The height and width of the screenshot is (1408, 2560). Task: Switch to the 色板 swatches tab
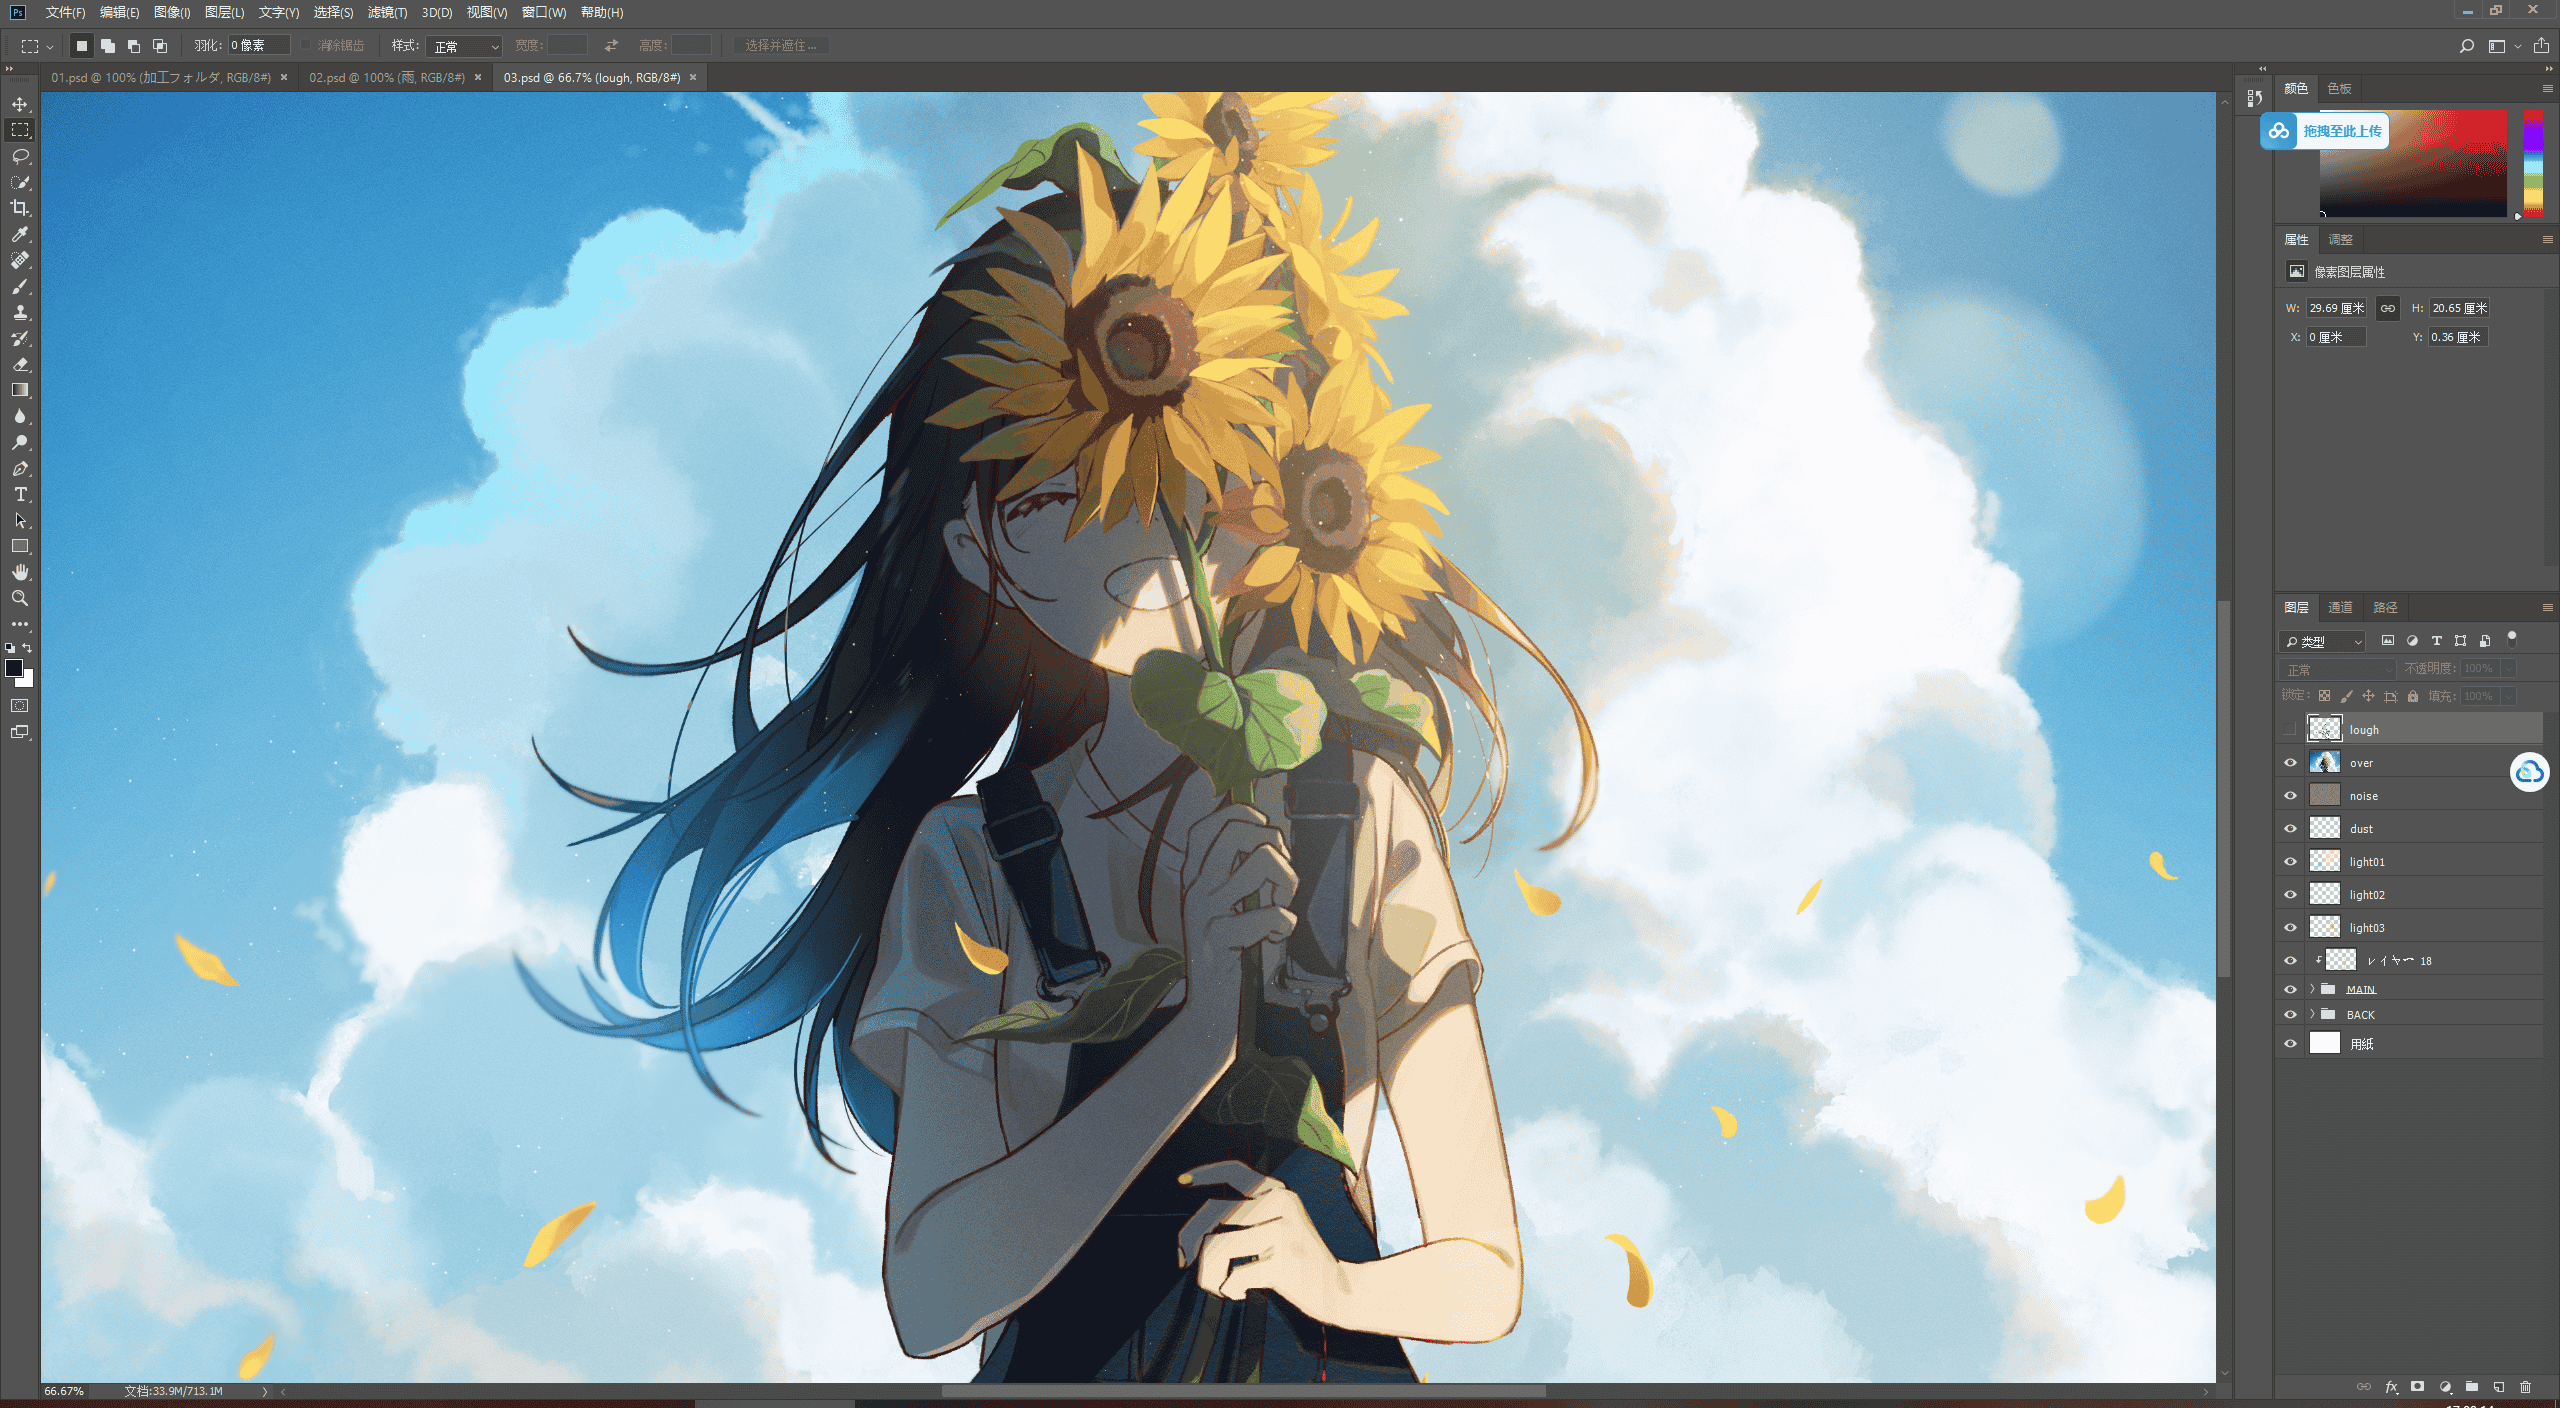click(x=2340, y=88)
